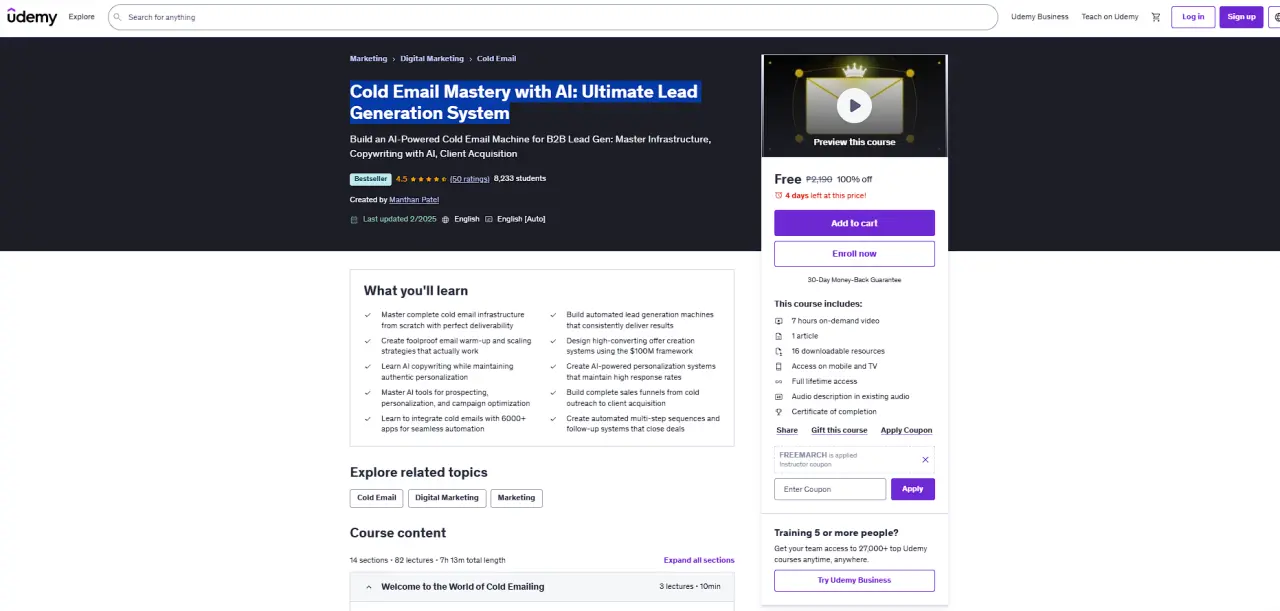Viewport: 1280px width, 611px height.
Task: Collapse the Welcome to the World of Cold Emailing section
Action: (542, 586)
